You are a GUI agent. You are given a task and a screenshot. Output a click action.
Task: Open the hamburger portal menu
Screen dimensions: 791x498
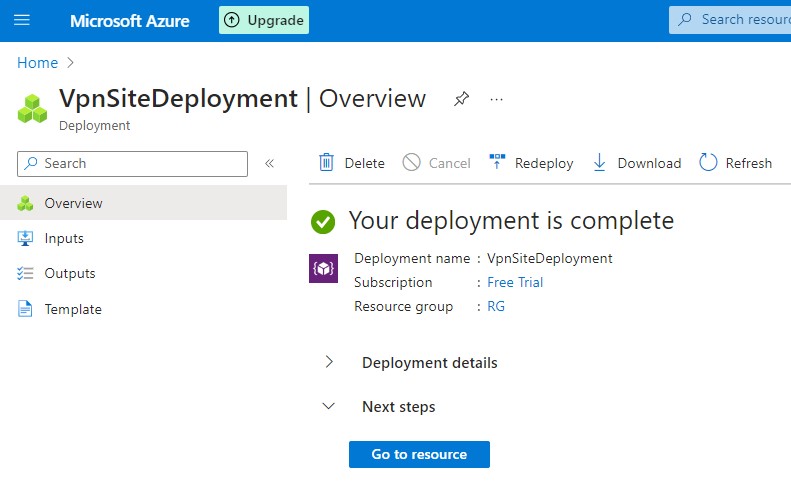coord(22,20)
